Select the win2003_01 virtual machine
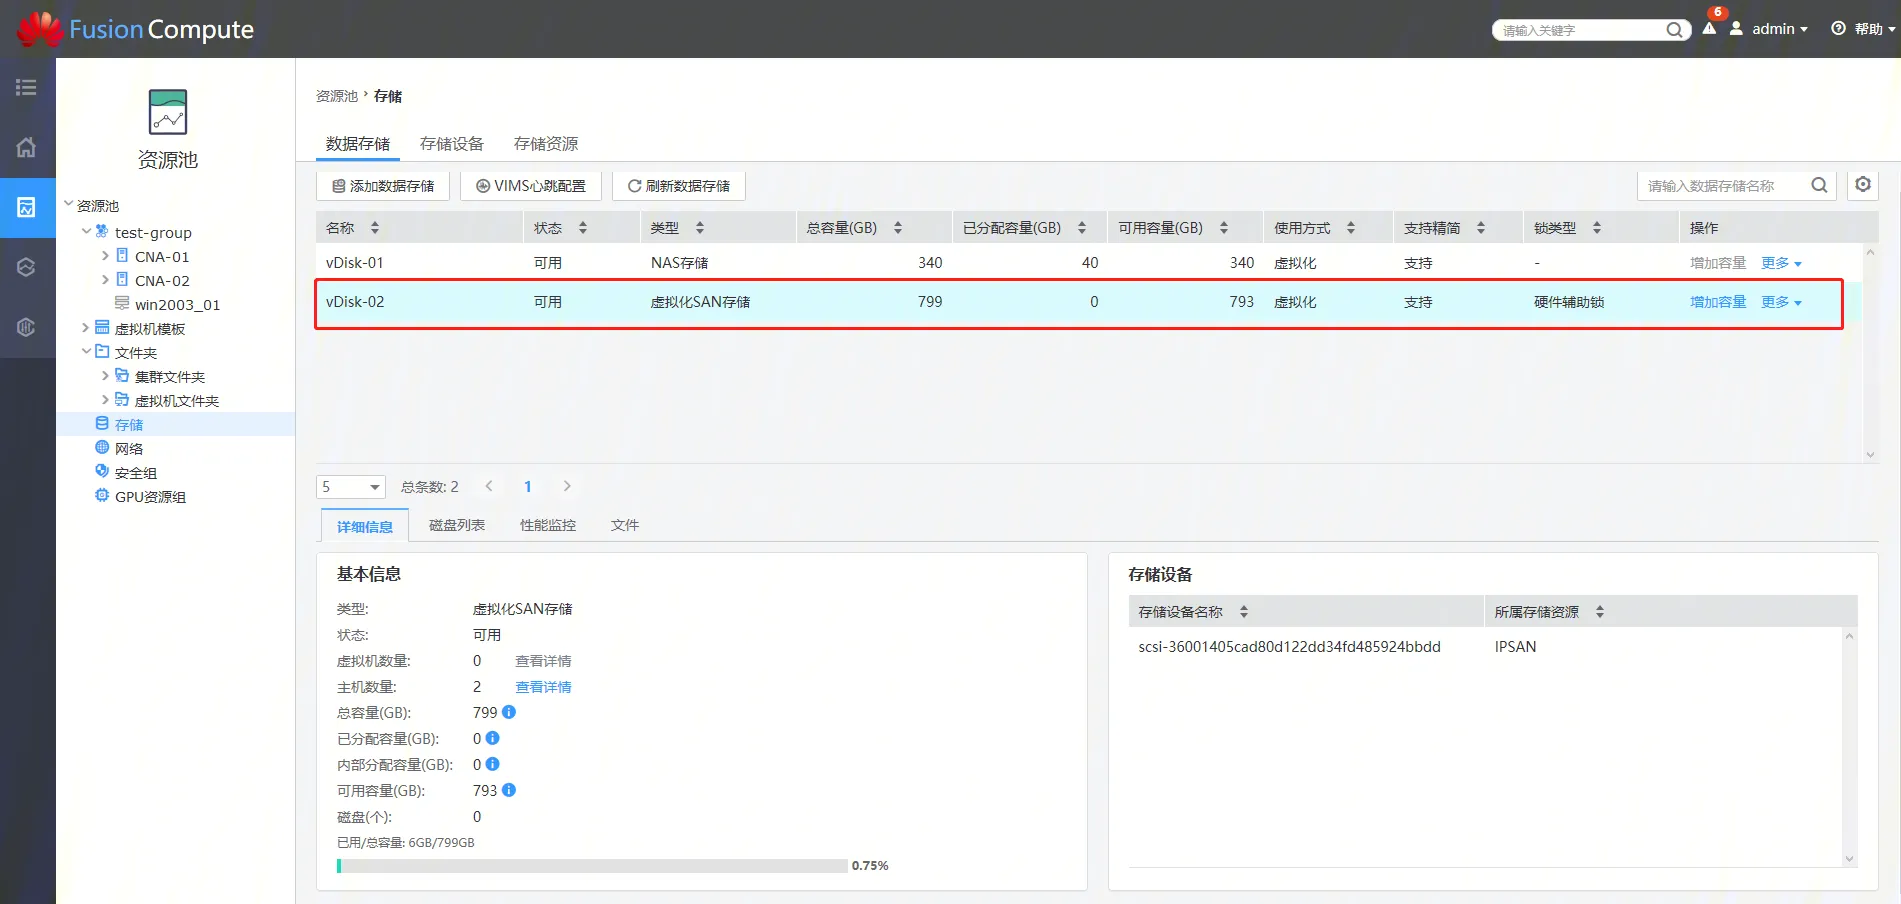 pyautogui.click(x=177, y=305)
